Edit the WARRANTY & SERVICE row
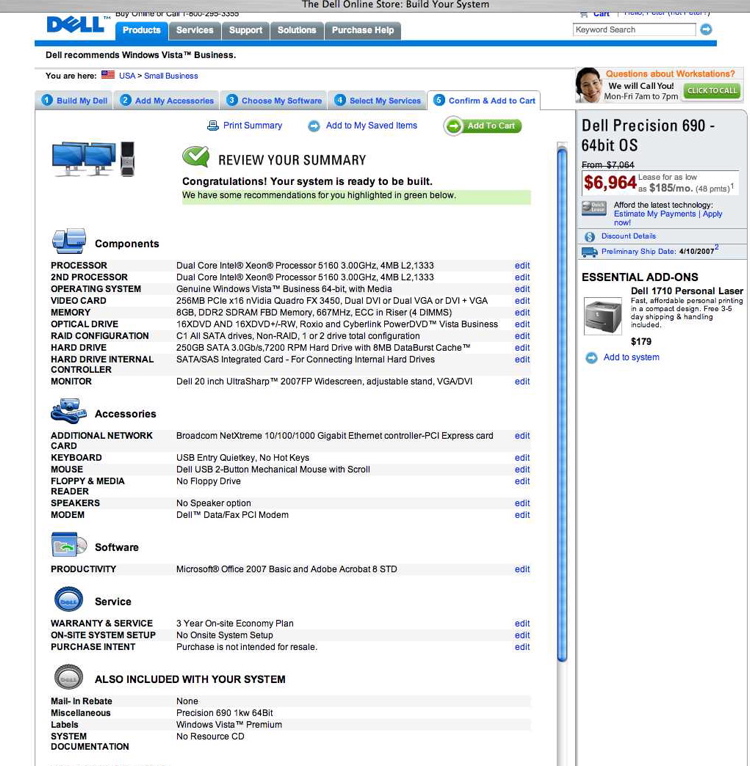 coord(522,623)
